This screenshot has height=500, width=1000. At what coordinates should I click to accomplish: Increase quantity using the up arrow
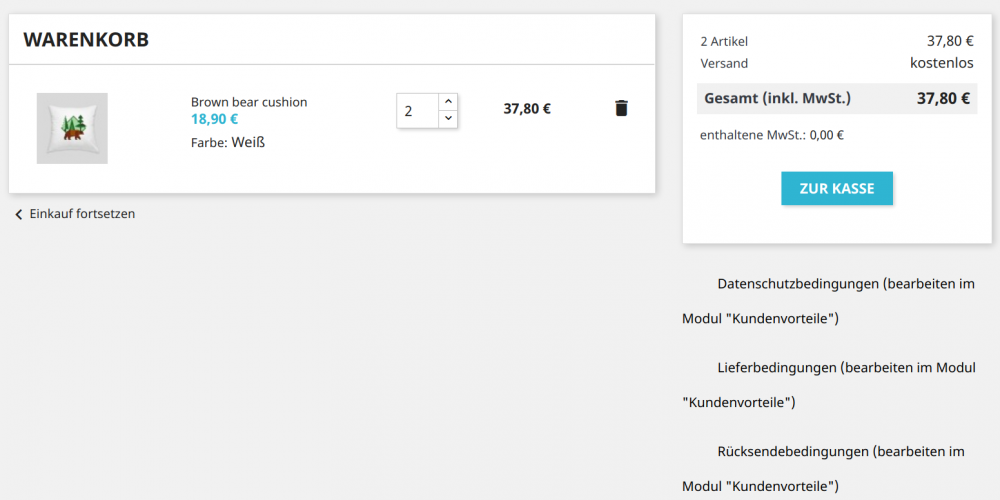tap(448, 101)
